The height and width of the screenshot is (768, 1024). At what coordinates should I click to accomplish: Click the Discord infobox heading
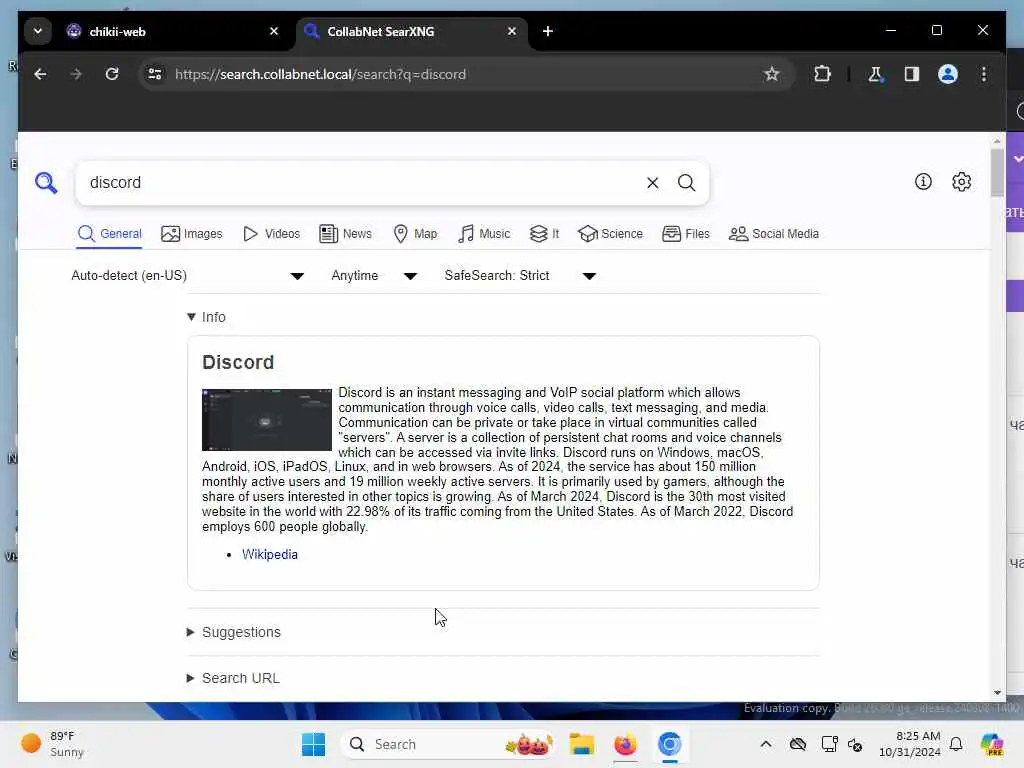(238, 362)
